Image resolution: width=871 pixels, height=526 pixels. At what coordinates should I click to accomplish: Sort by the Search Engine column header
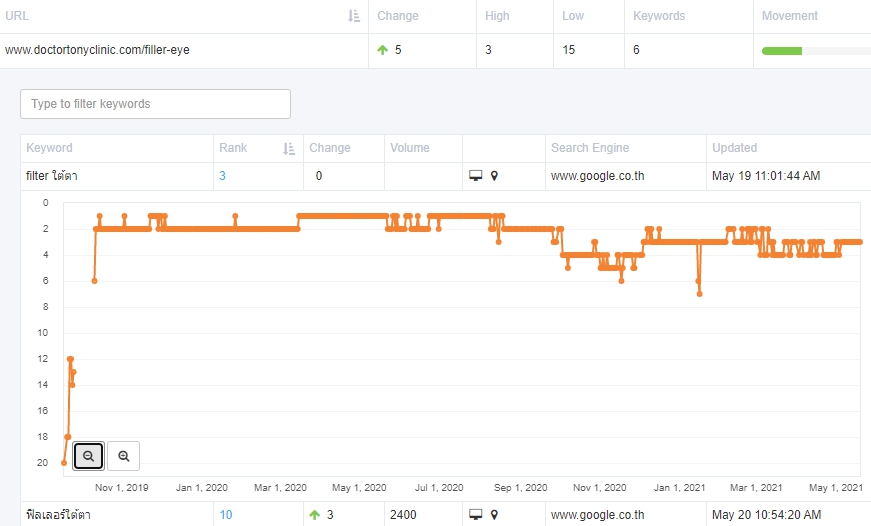click(590, 148)
